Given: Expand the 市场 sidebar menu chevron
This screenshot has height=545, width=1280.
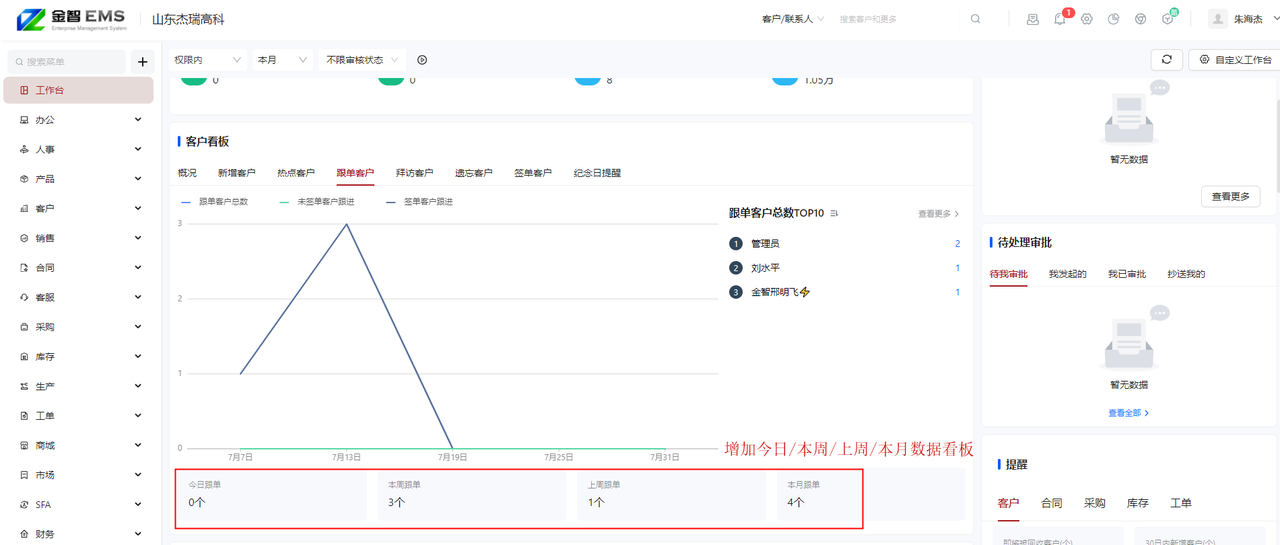Looking at the screenshot, I should coord(138,475).
